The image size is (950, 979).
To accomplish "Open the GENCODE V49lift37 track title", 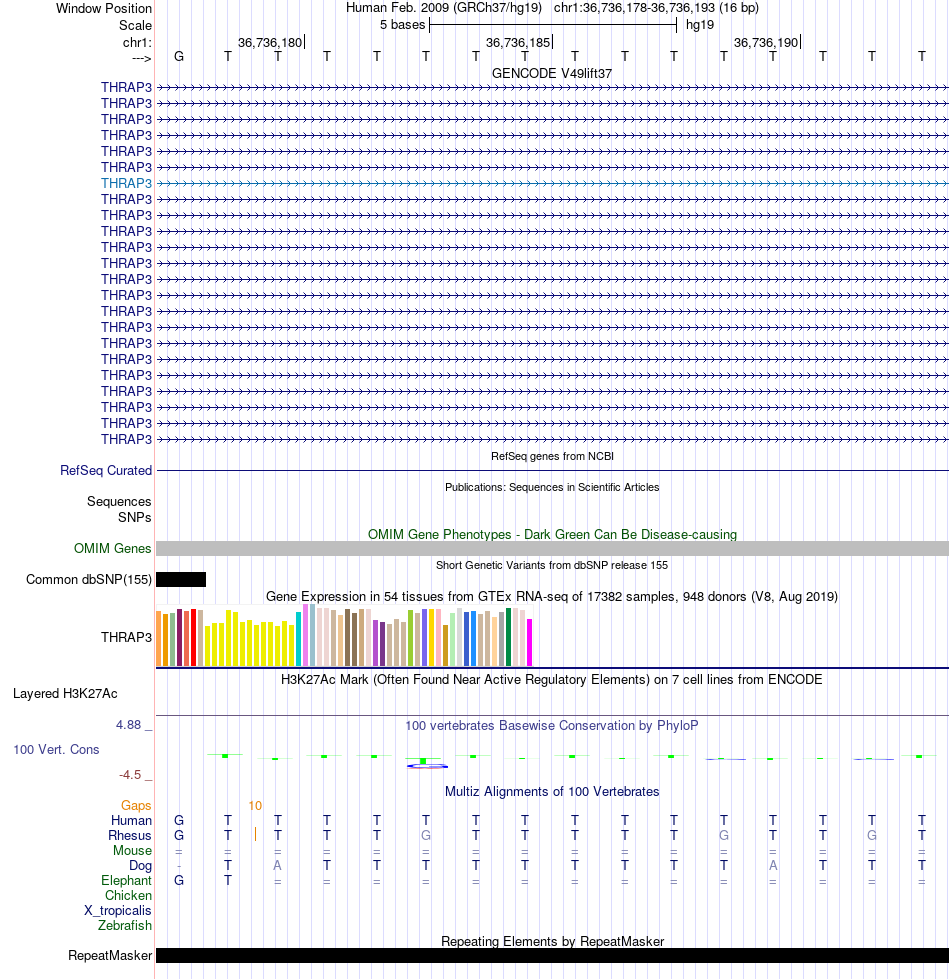I will click(x=552, y=74).
